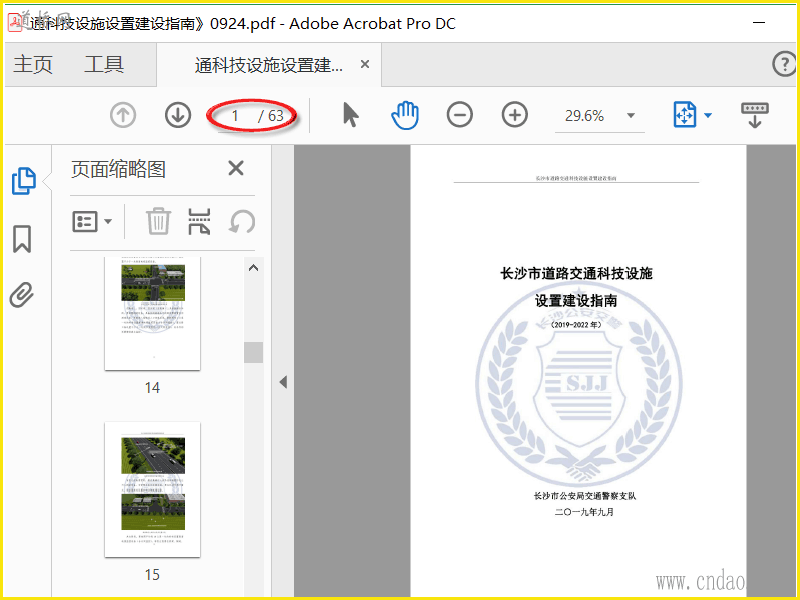
Task: Open the 主页 tab
Action: pyautogui.click(x=33, y=64)
